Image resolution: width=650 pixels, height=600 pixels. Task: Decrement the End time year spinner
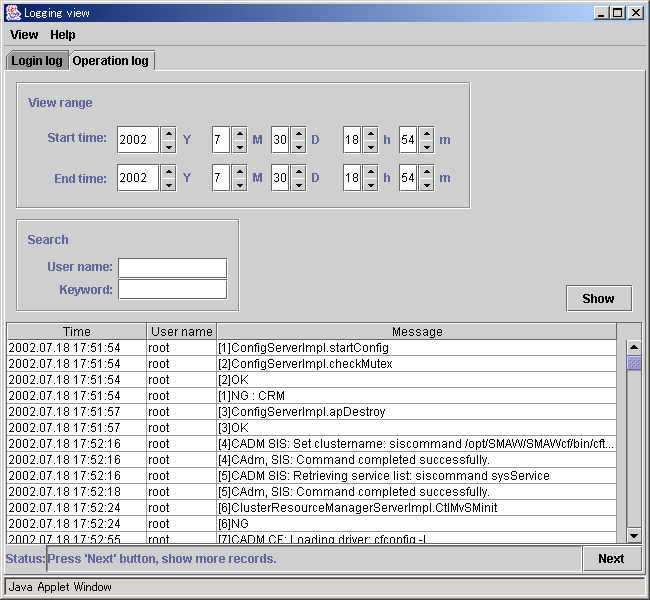(168, 185)
